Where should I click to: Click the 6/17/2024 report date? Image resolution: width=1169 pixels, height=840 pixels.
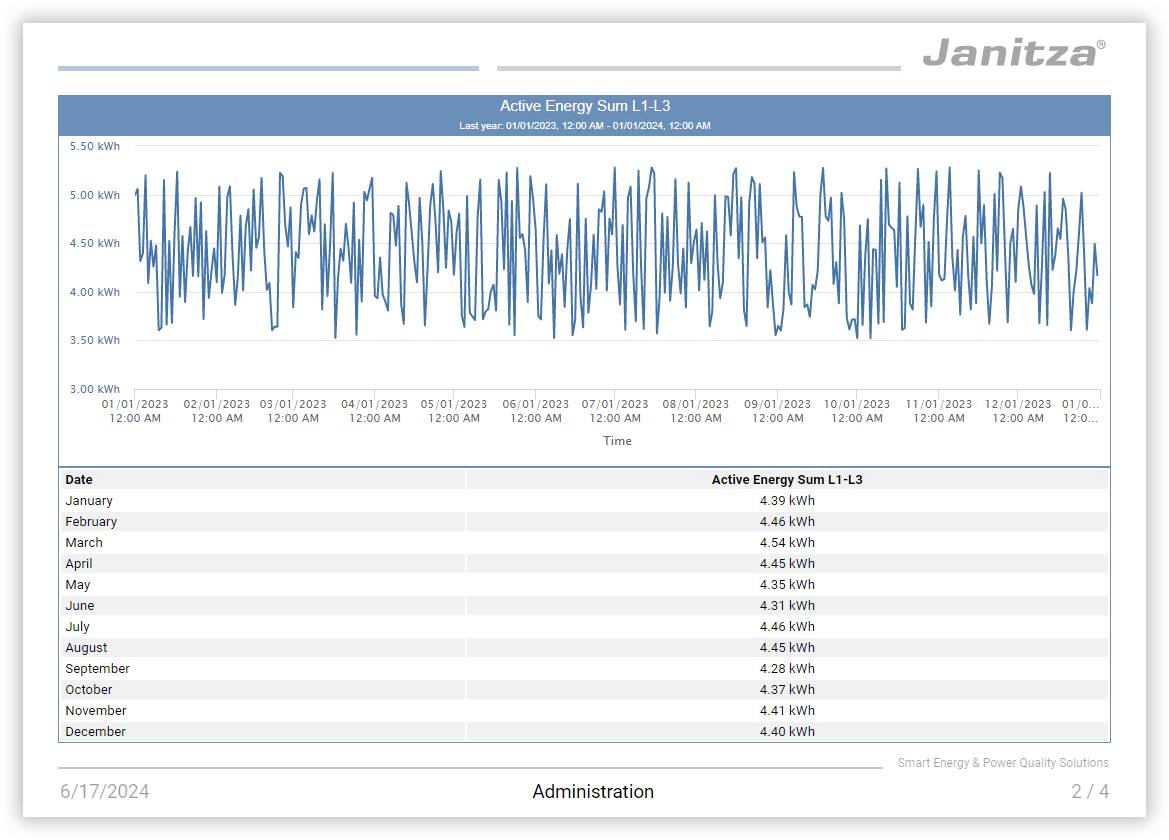point(105,792)
